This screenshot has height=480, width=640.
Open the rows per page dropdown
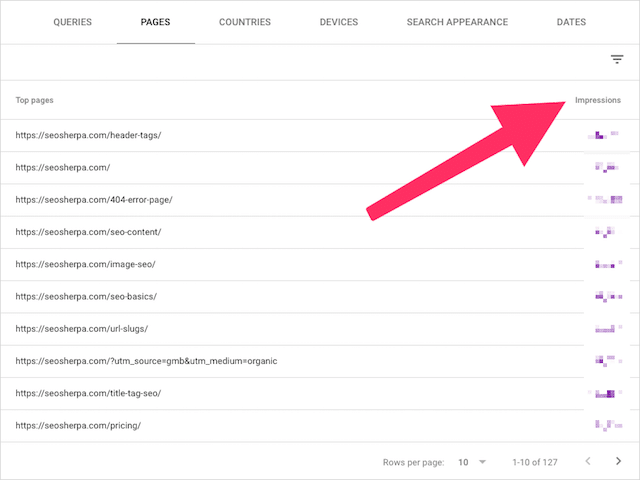pos(472,462)
